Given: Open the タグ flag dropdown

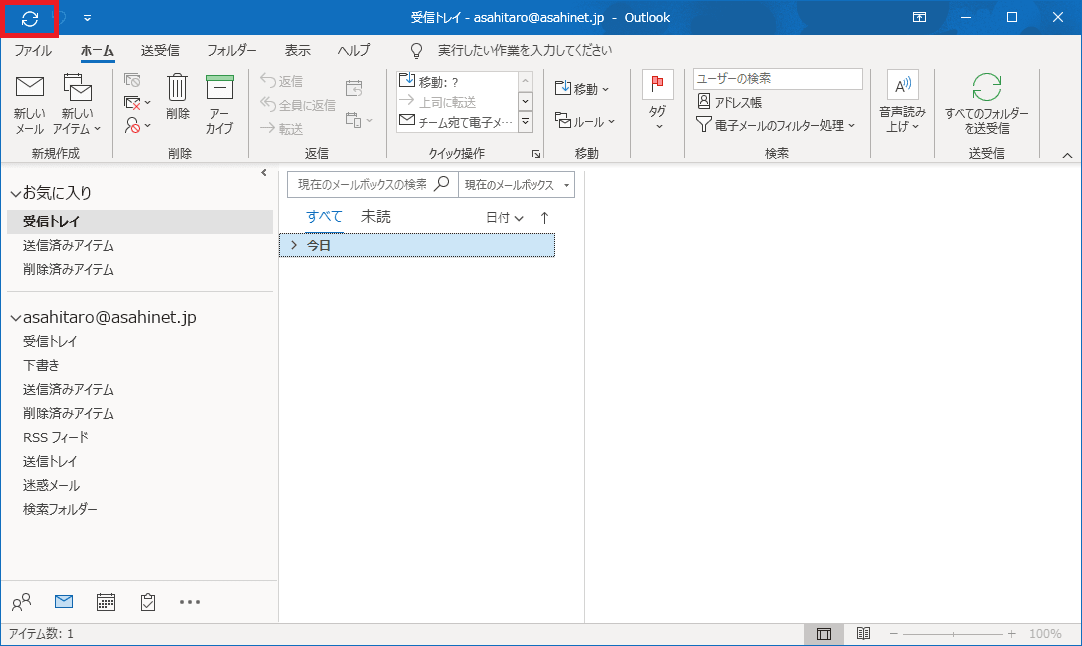Looking at the screenshot, I should click(x=658, y=101).
